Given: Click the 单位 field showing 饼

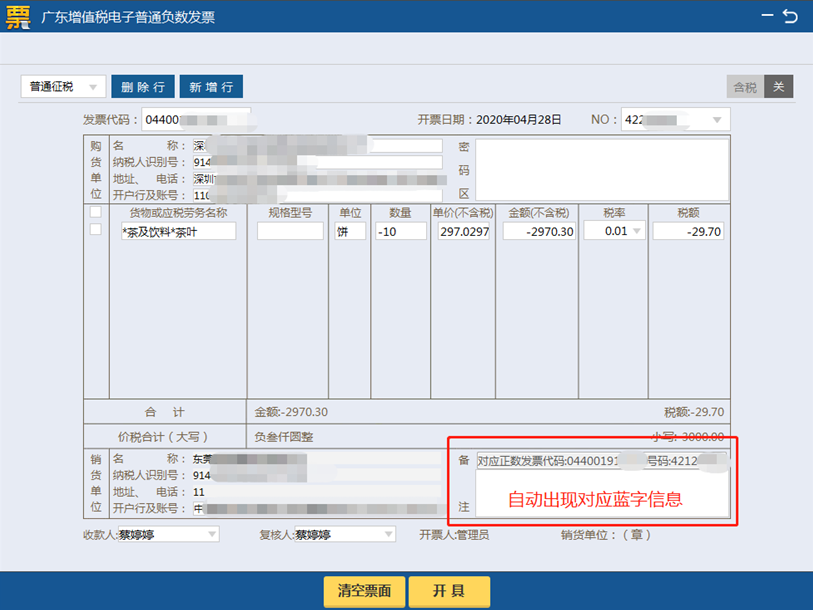Looking at the screenshot, I should (350, 231).
